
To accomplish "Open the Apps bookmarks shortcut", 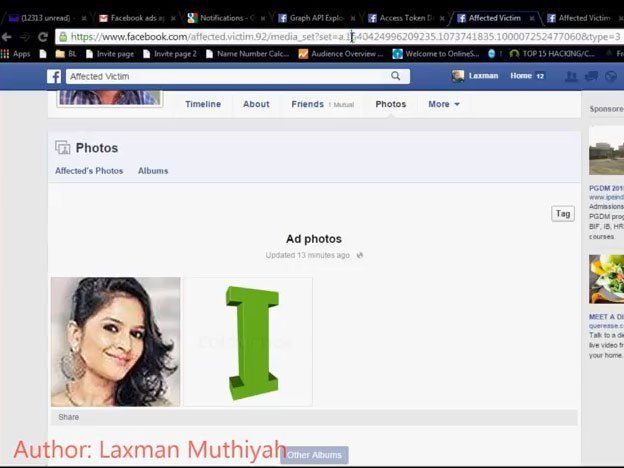I will 15,54.
